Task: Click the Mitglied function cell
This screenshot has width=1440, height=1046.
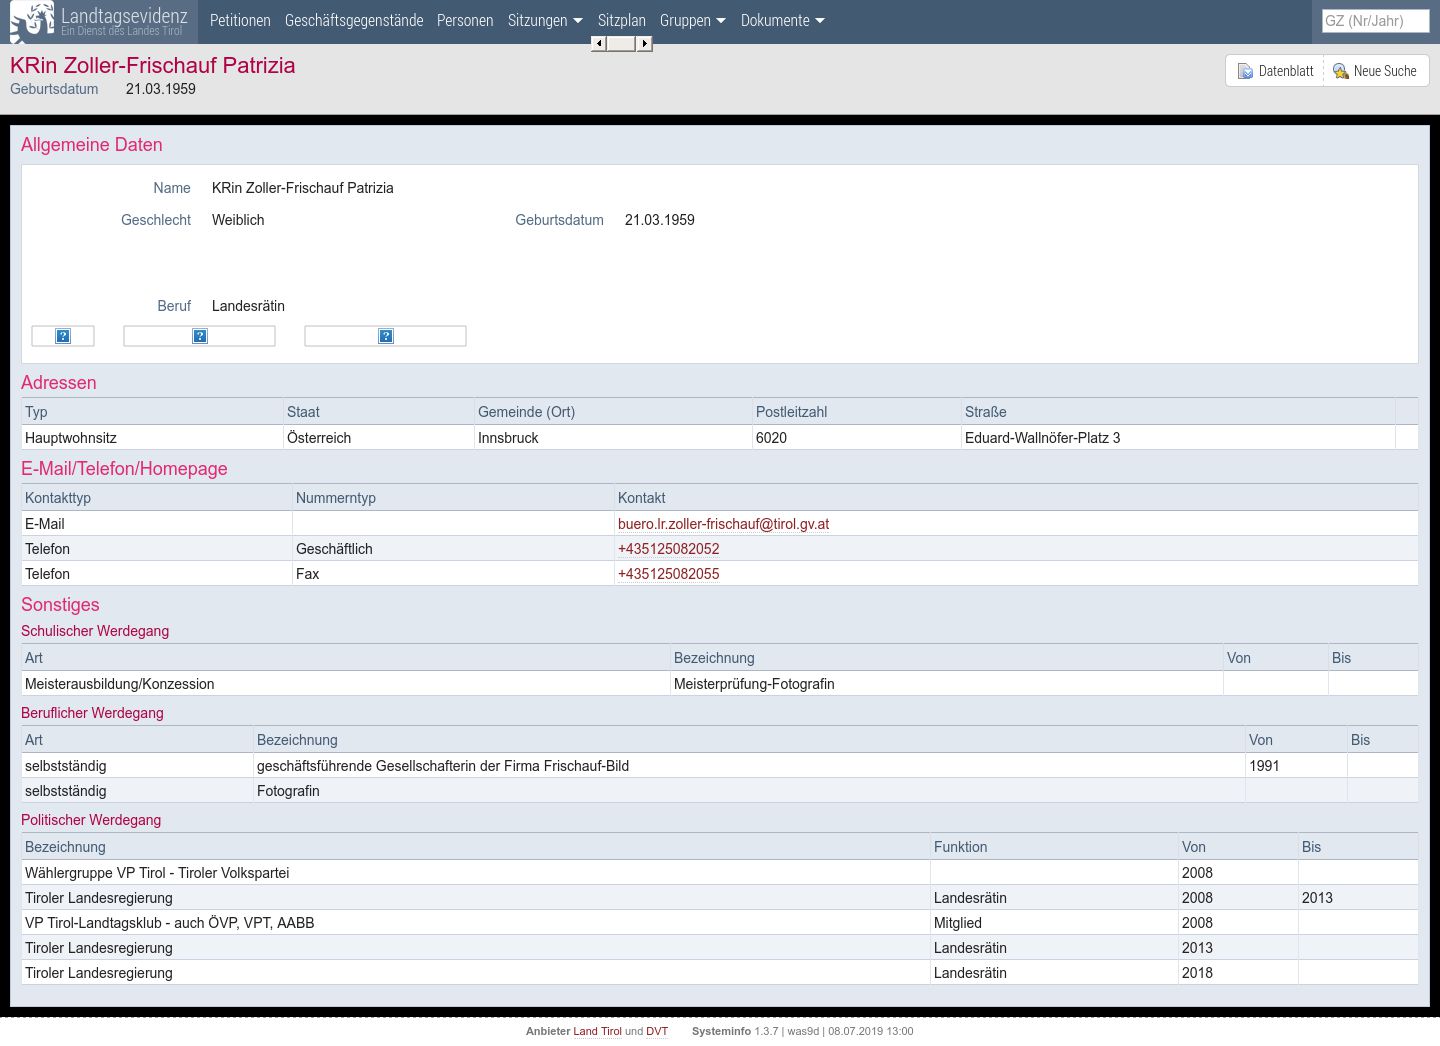Action: pos(1054,923)
